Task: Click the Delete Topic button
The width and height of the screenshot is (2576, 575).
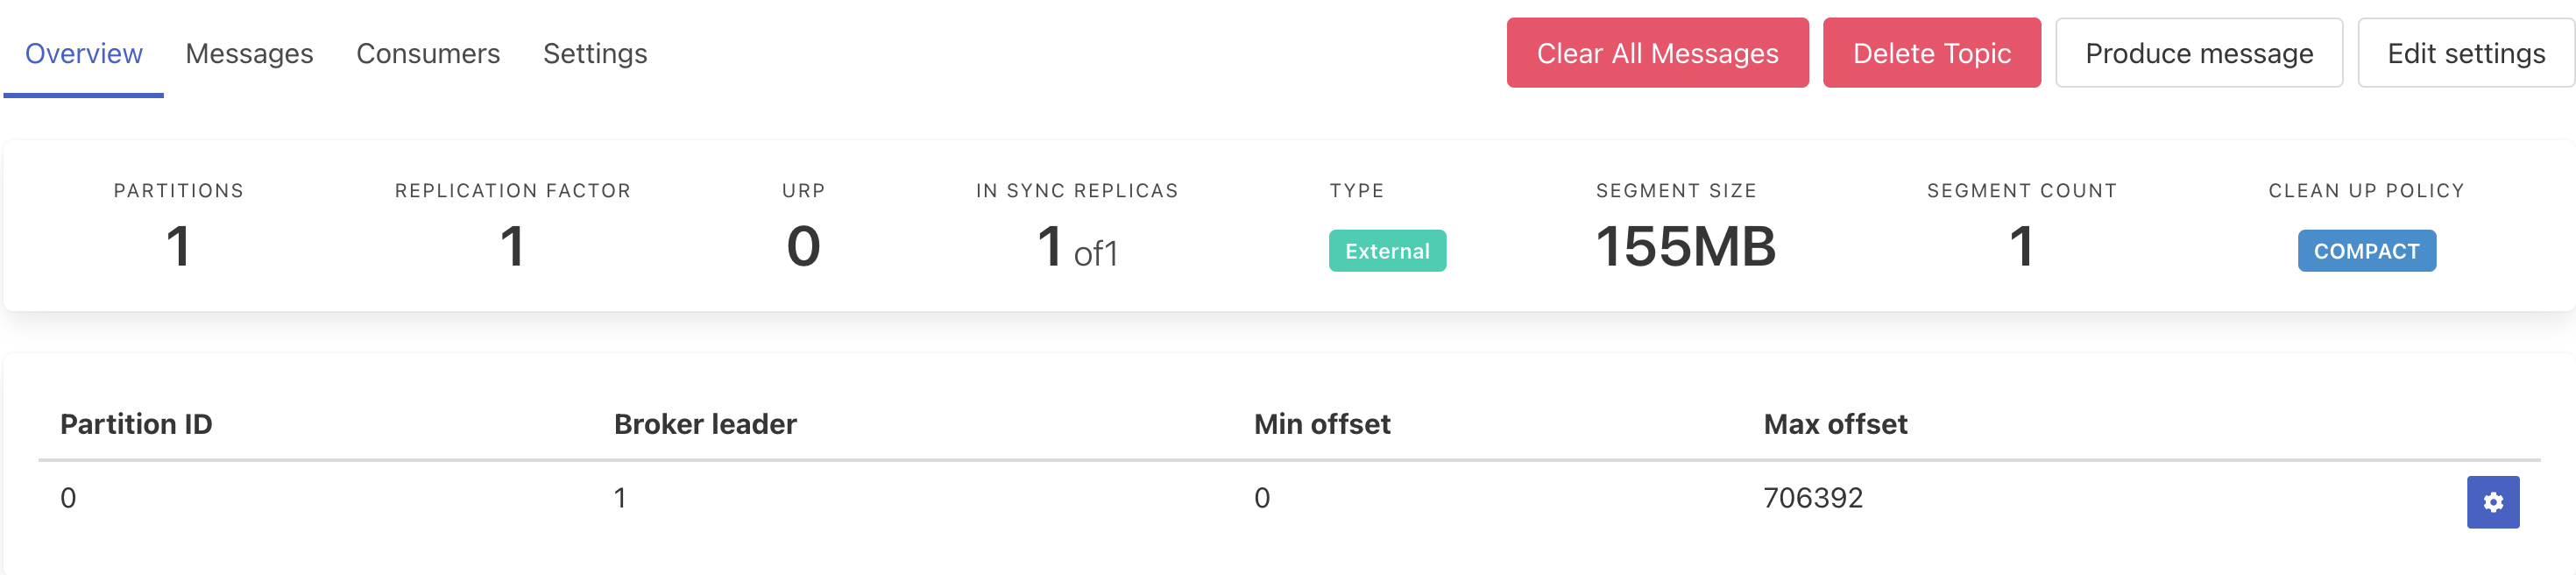Action: click(1932, 53)
